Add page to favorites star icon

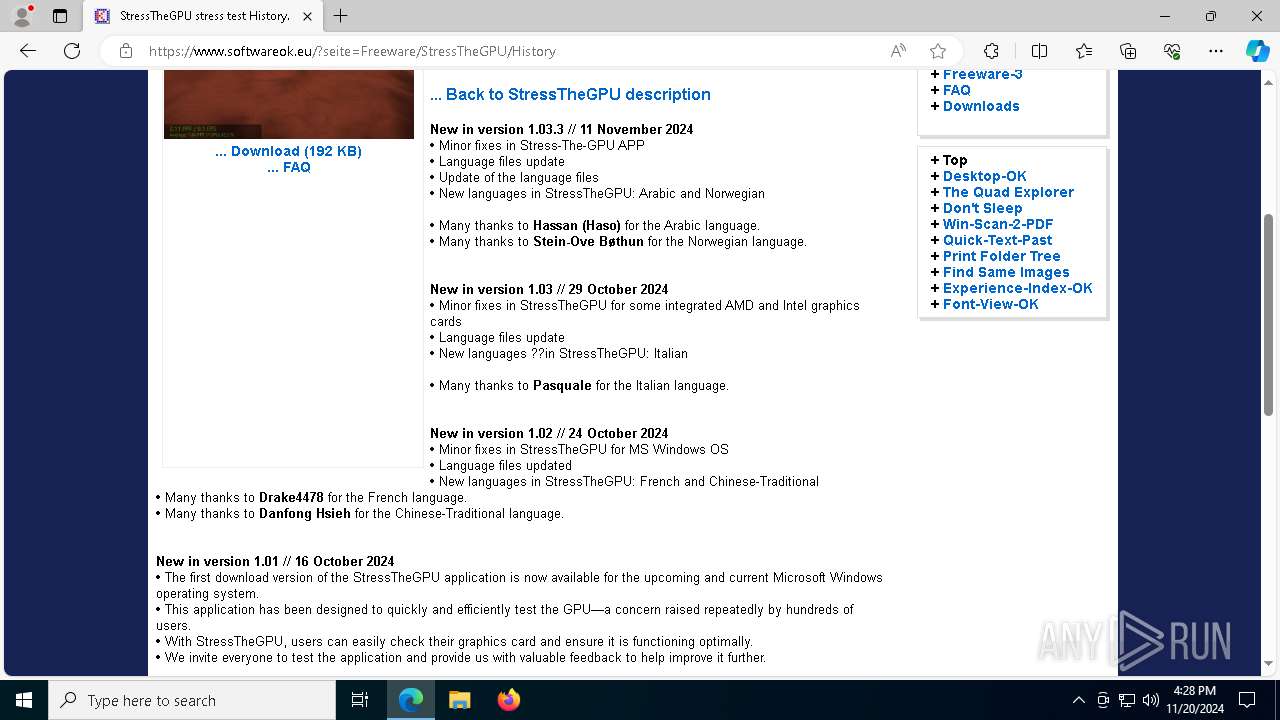[x=937, y=51]
